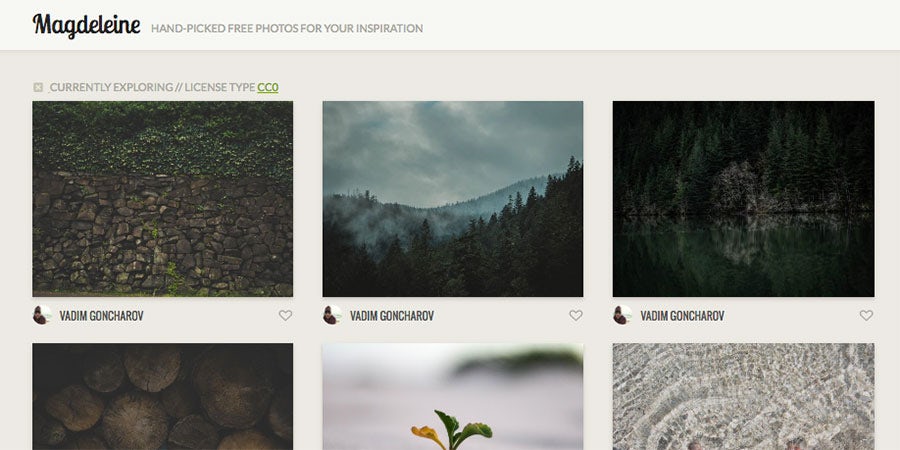Open the small plant sprout photo
This screenshot has height=450, width=900.
click(x=453, y=397)
